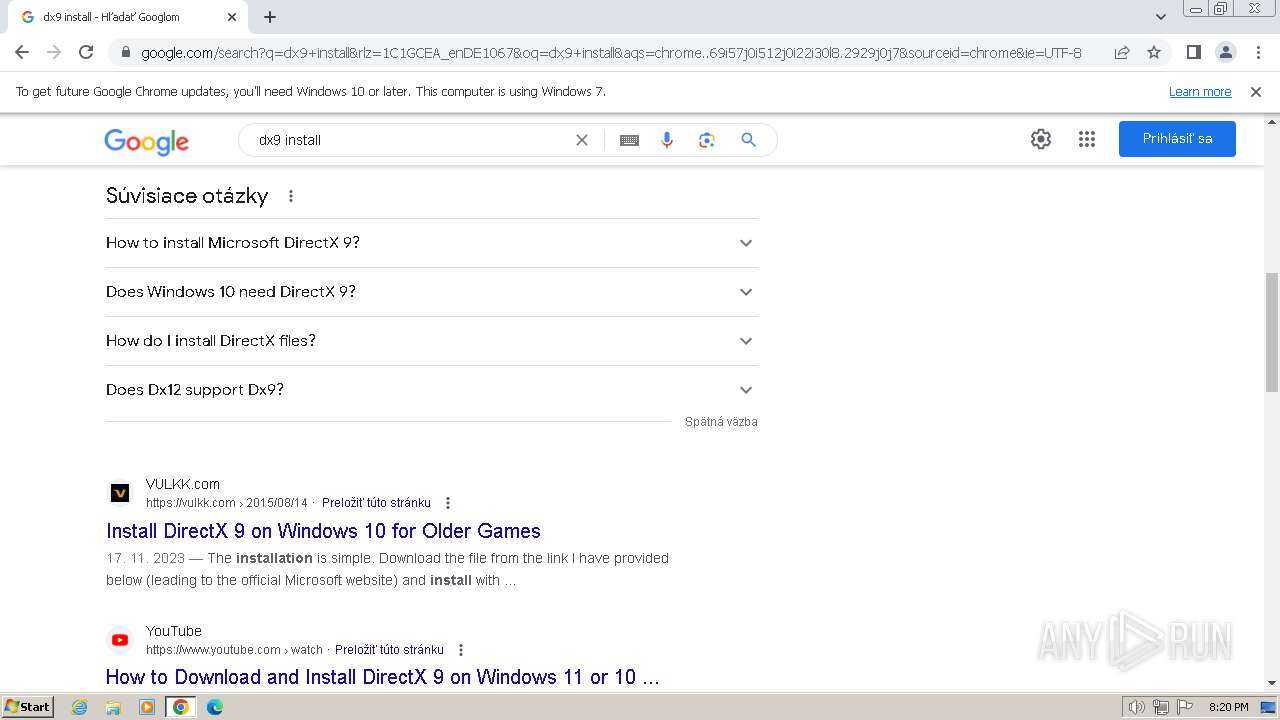Image resolution: width=1280 pixels, height=720 pixels.
Task: Switch to Chrome taskbar button
Action: tap(180, 707)
